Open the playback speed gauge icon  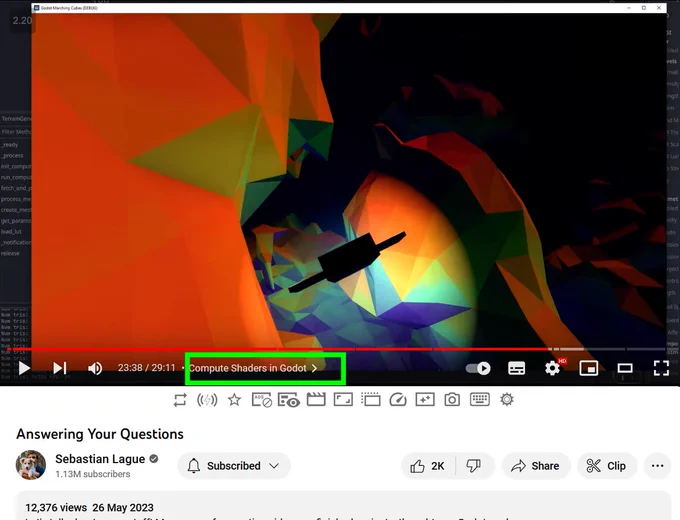coord(398,399)
